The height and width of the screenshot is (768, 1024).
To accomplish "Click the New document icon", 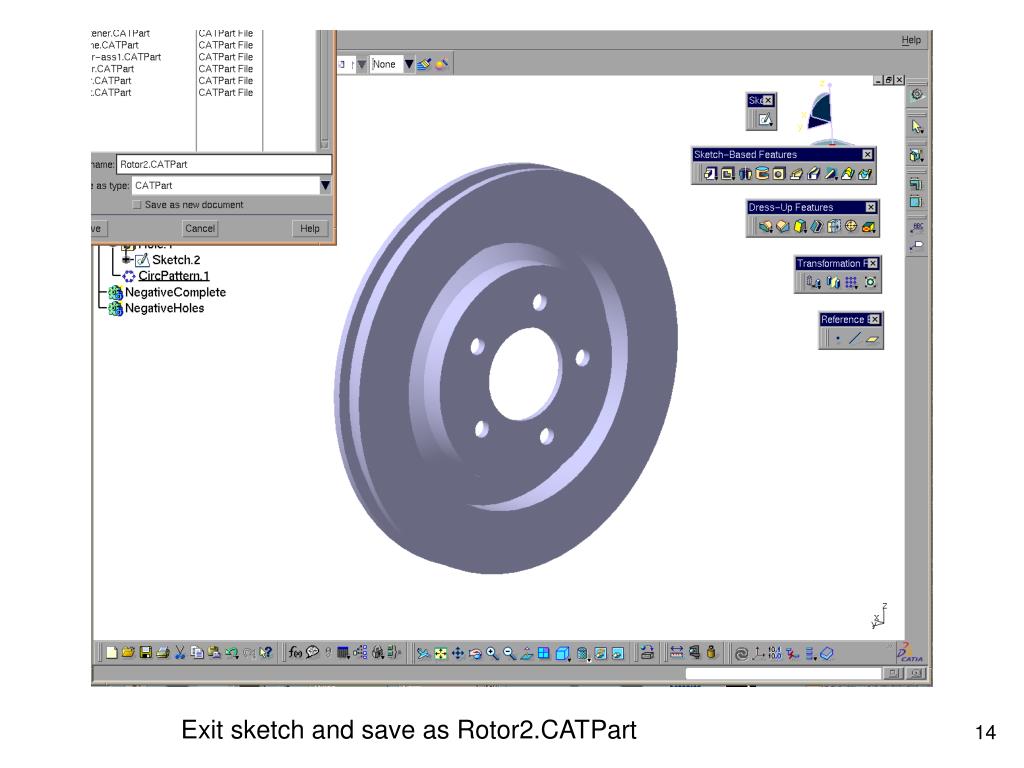I will 112,652.
